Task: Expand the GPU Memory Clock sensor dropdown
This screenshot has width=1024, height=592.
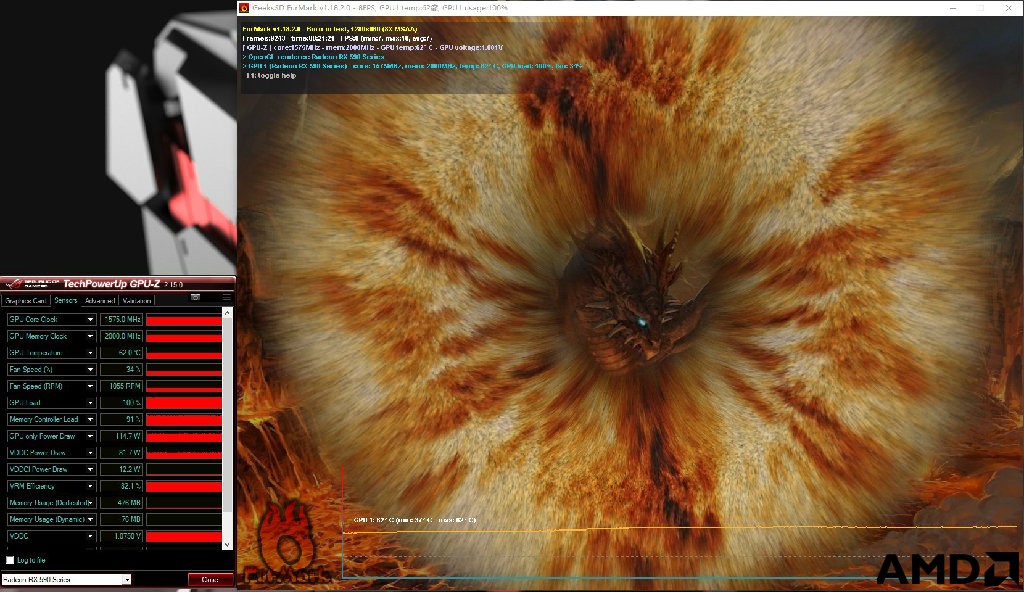Action: coord(90,336)
